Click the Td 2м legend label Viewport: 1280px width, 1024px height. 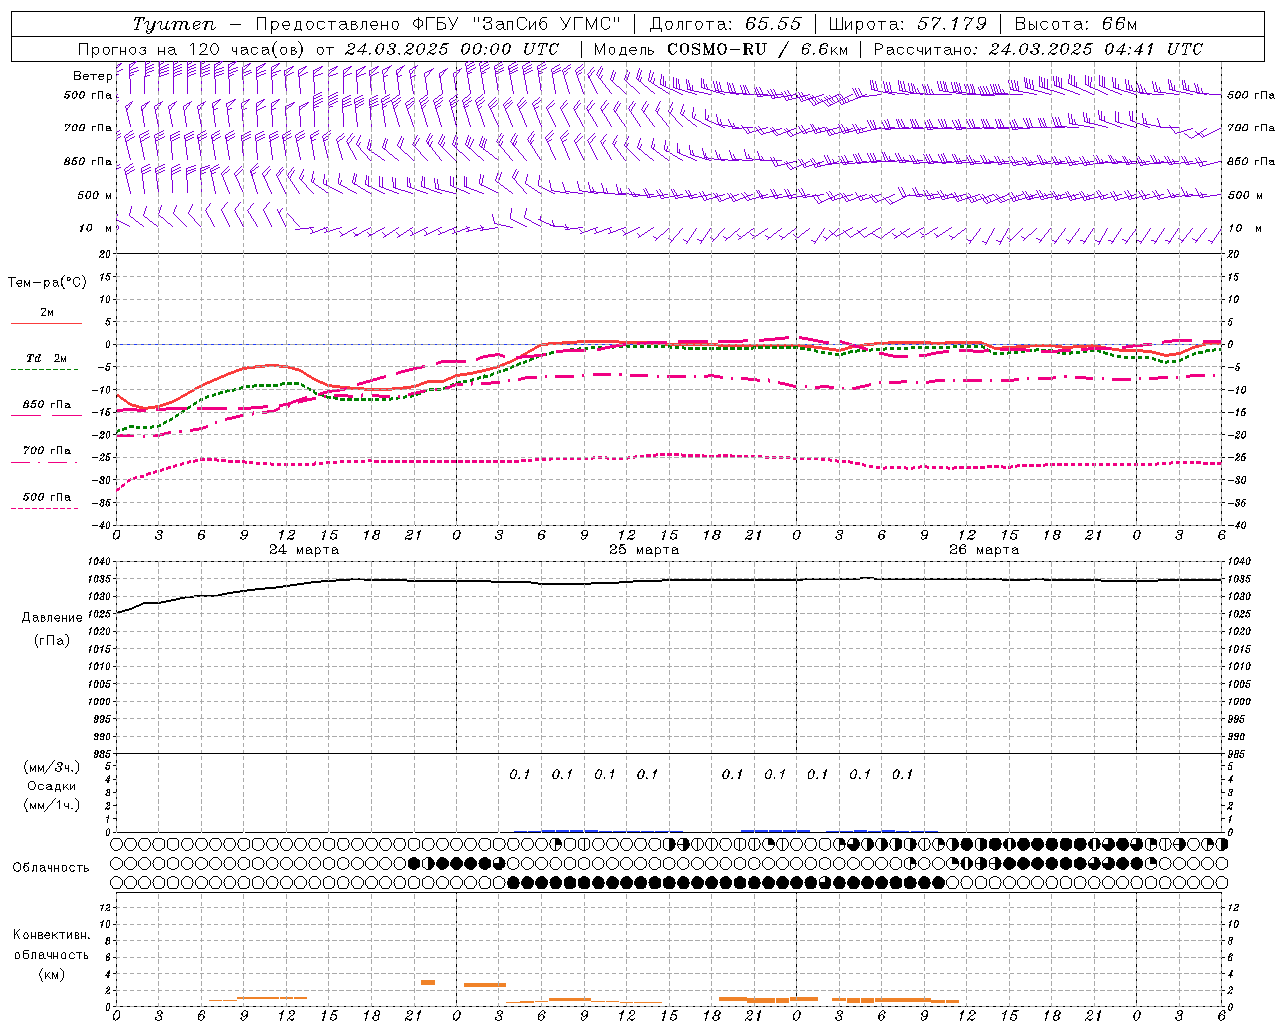pos(46,358)
